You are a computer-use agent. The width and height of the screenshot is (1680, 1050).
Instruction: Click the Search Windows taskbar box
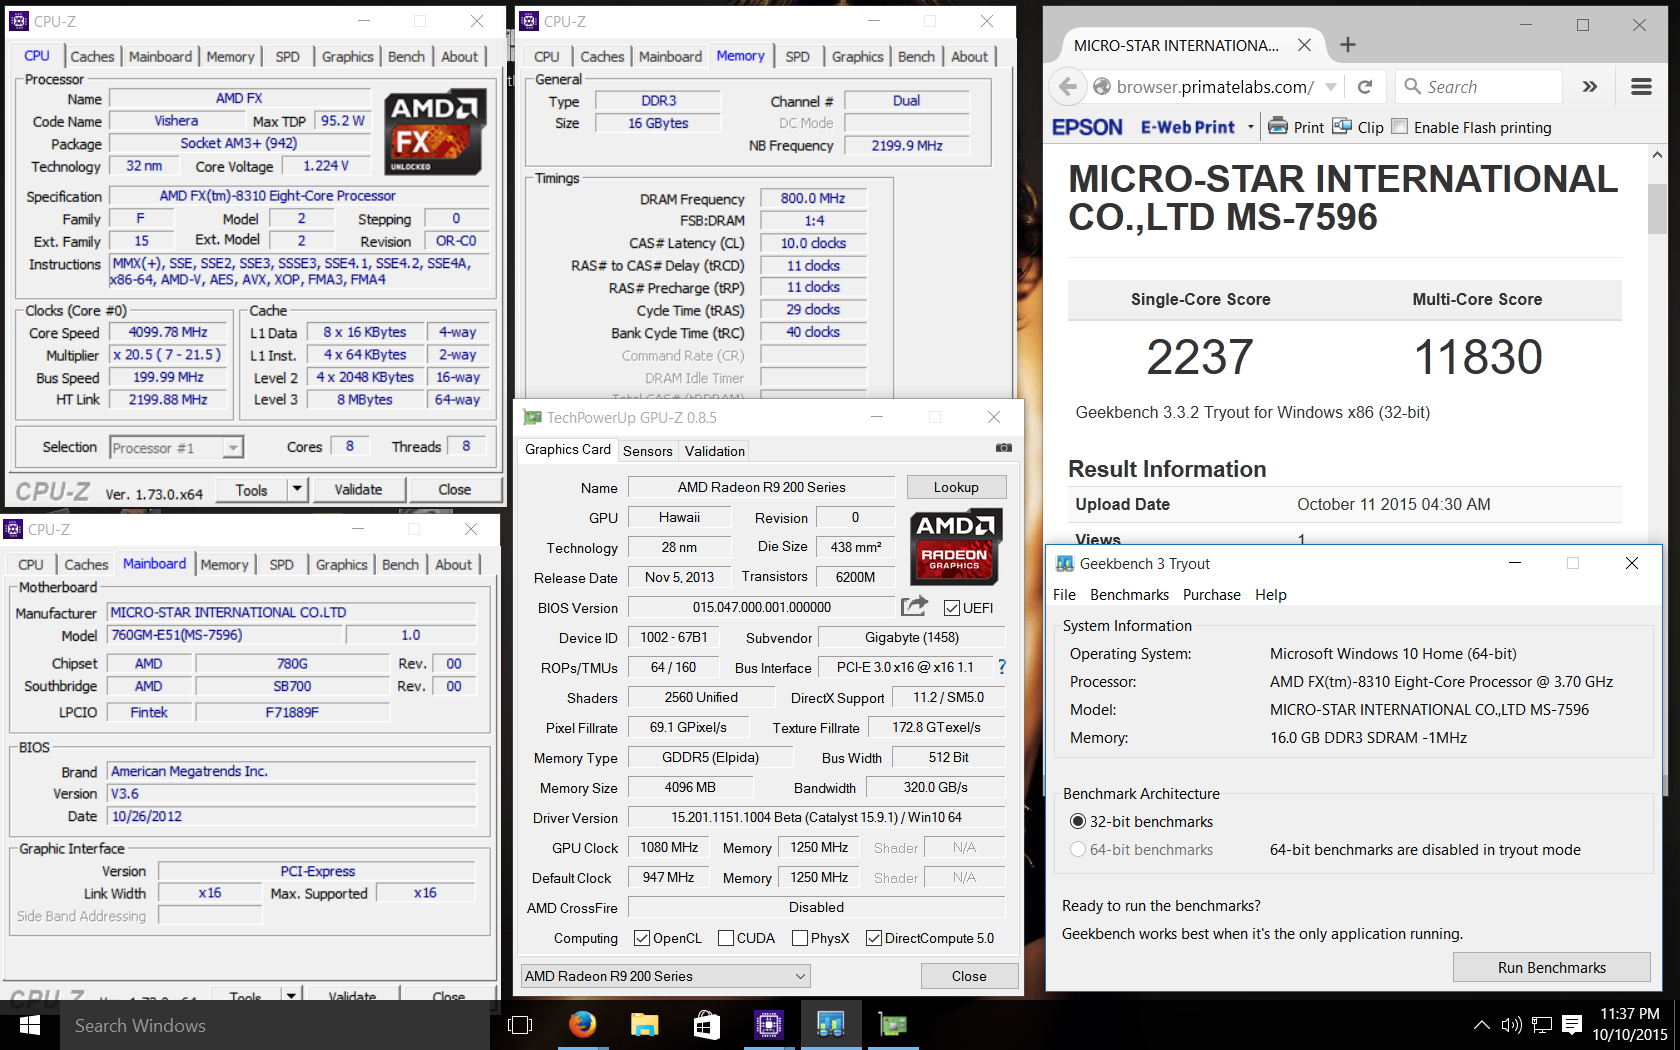pos(275,1025)
